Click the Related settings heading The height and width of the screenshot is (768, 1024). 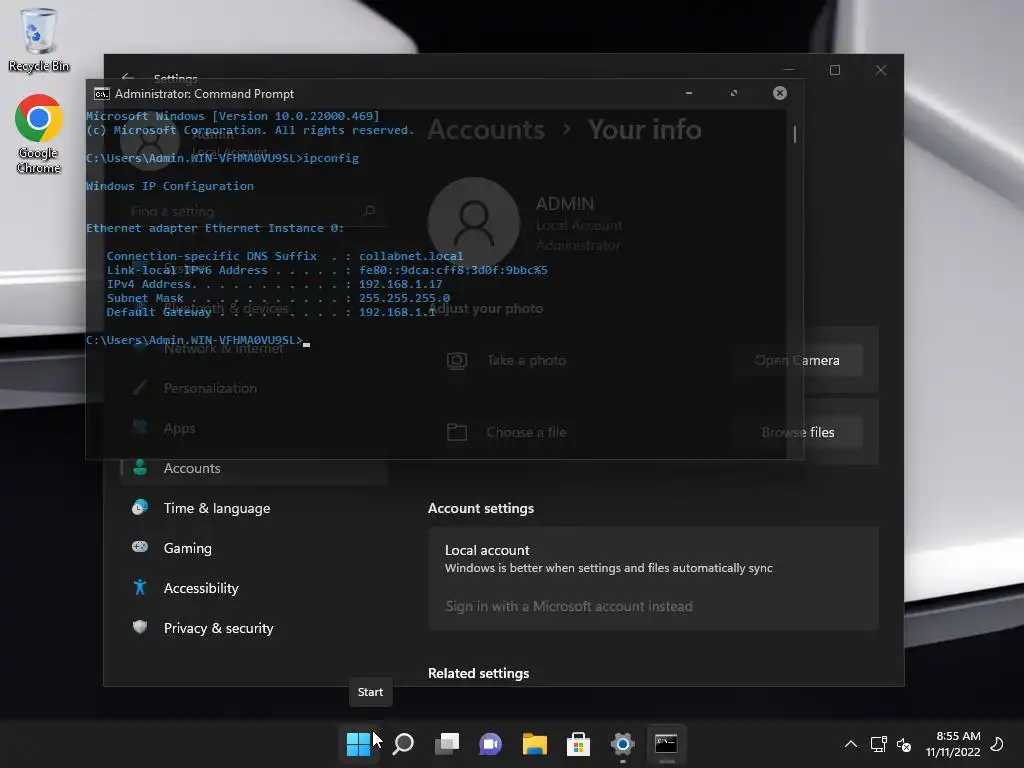click(479, 673)
